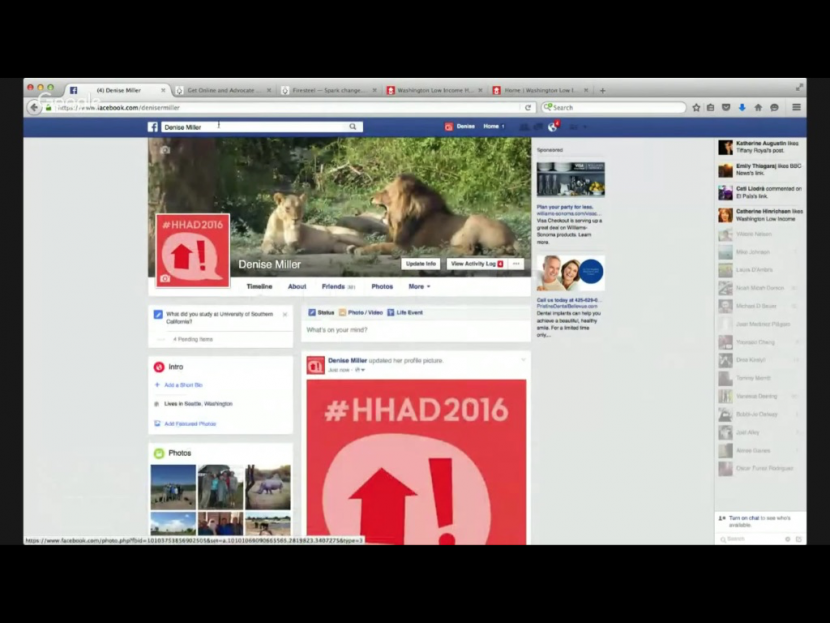Click the browser Search field

click(x=614, y=107)
